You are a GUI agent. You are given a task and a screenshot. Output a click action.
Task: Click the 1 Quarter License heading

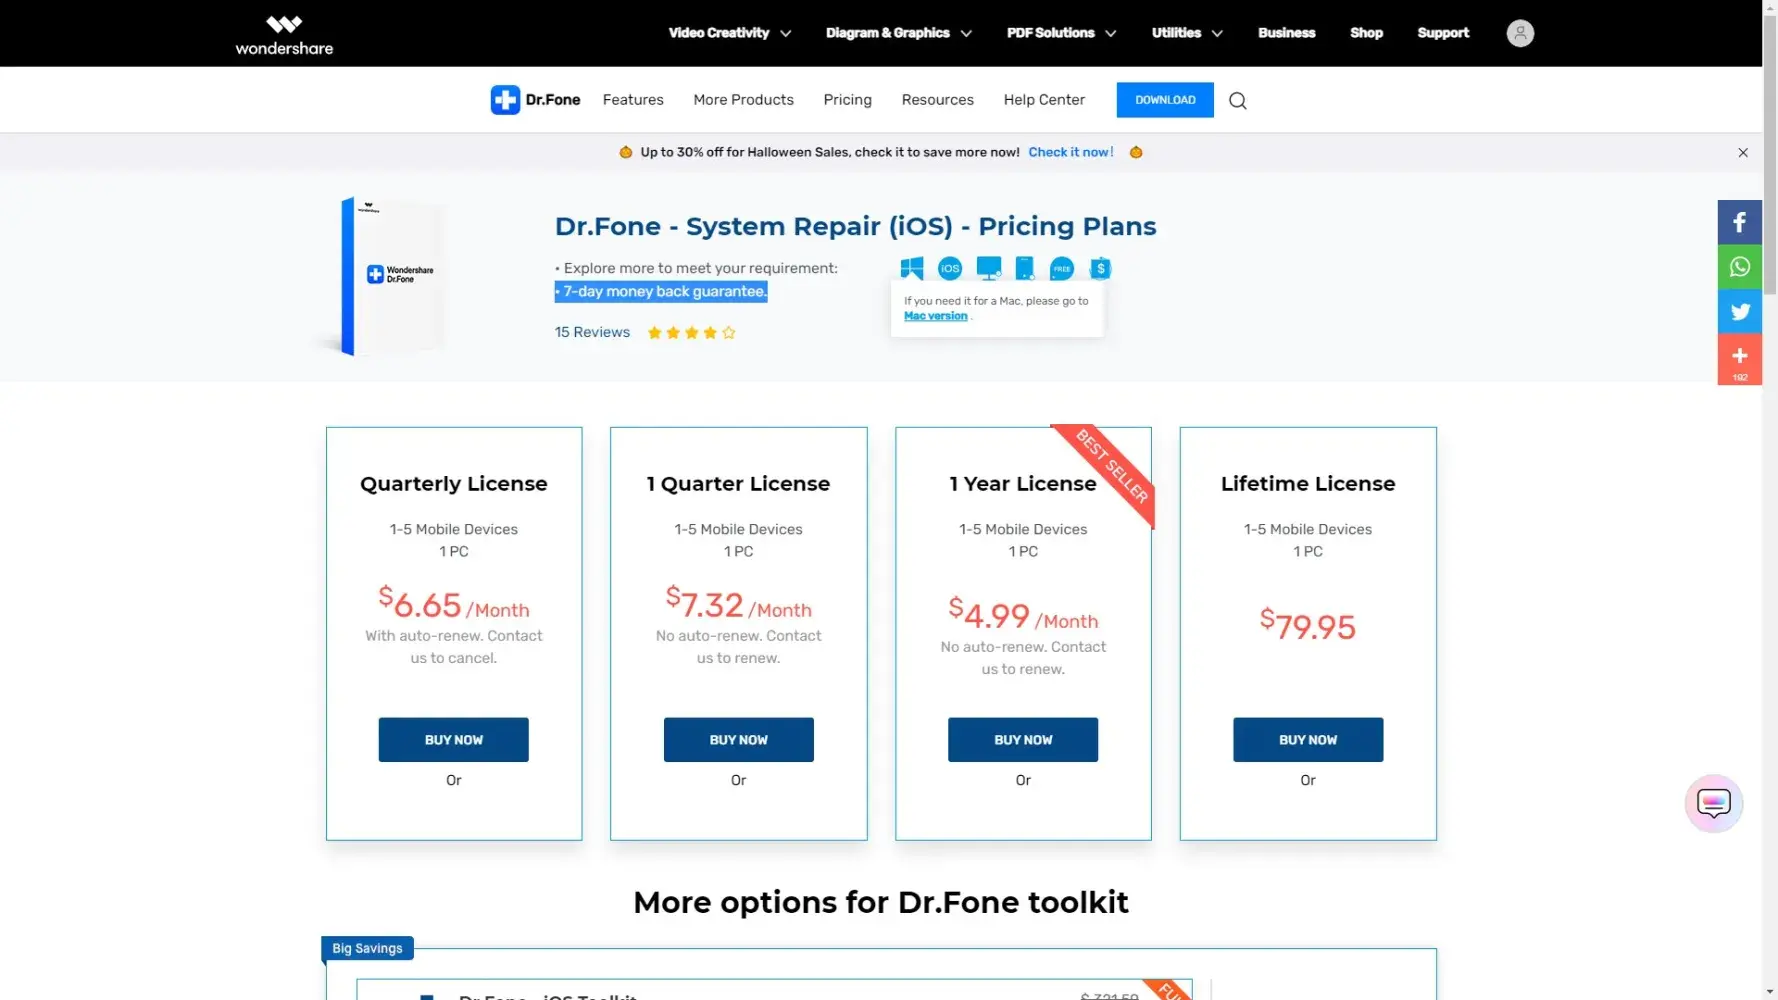tap(738, 484)
